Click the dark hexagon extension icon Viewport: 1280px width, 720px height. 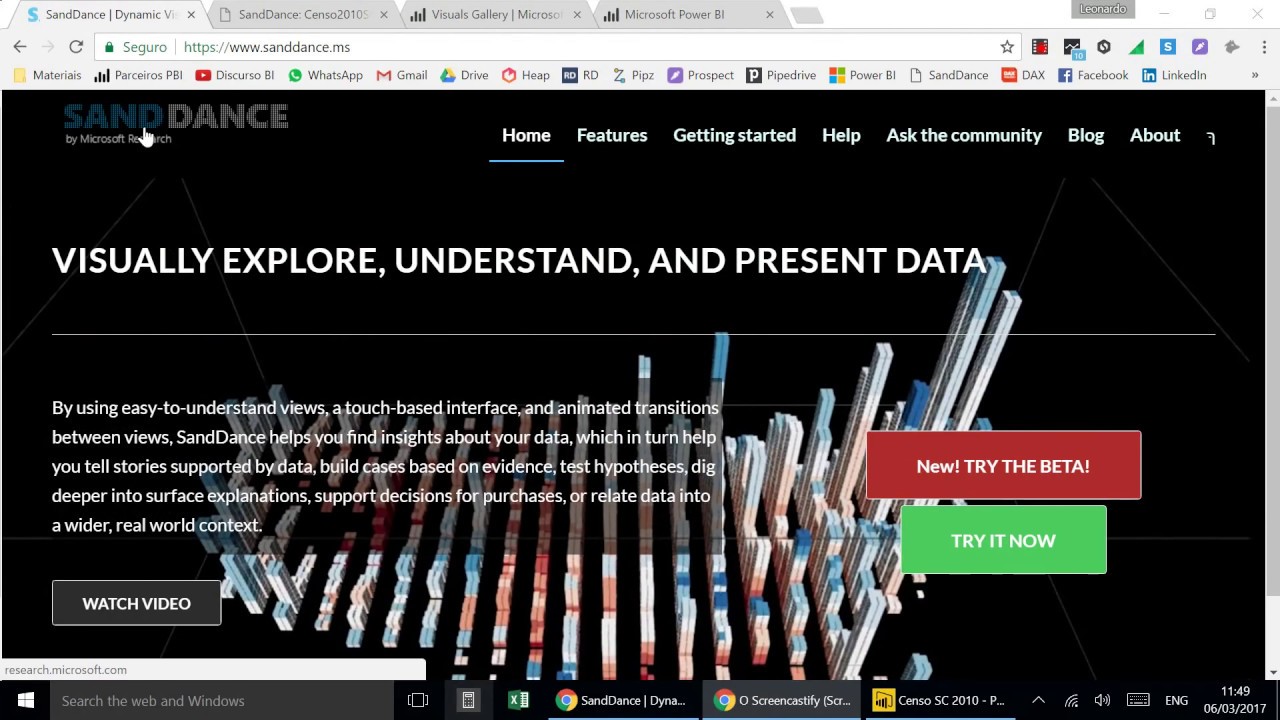coord(1104,47)
